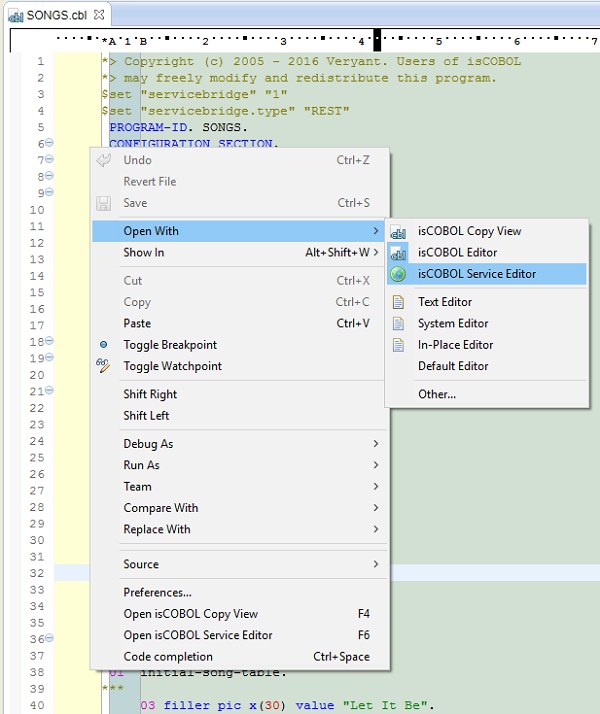Toggle Breakpoint from the context menu

[169, 345]
